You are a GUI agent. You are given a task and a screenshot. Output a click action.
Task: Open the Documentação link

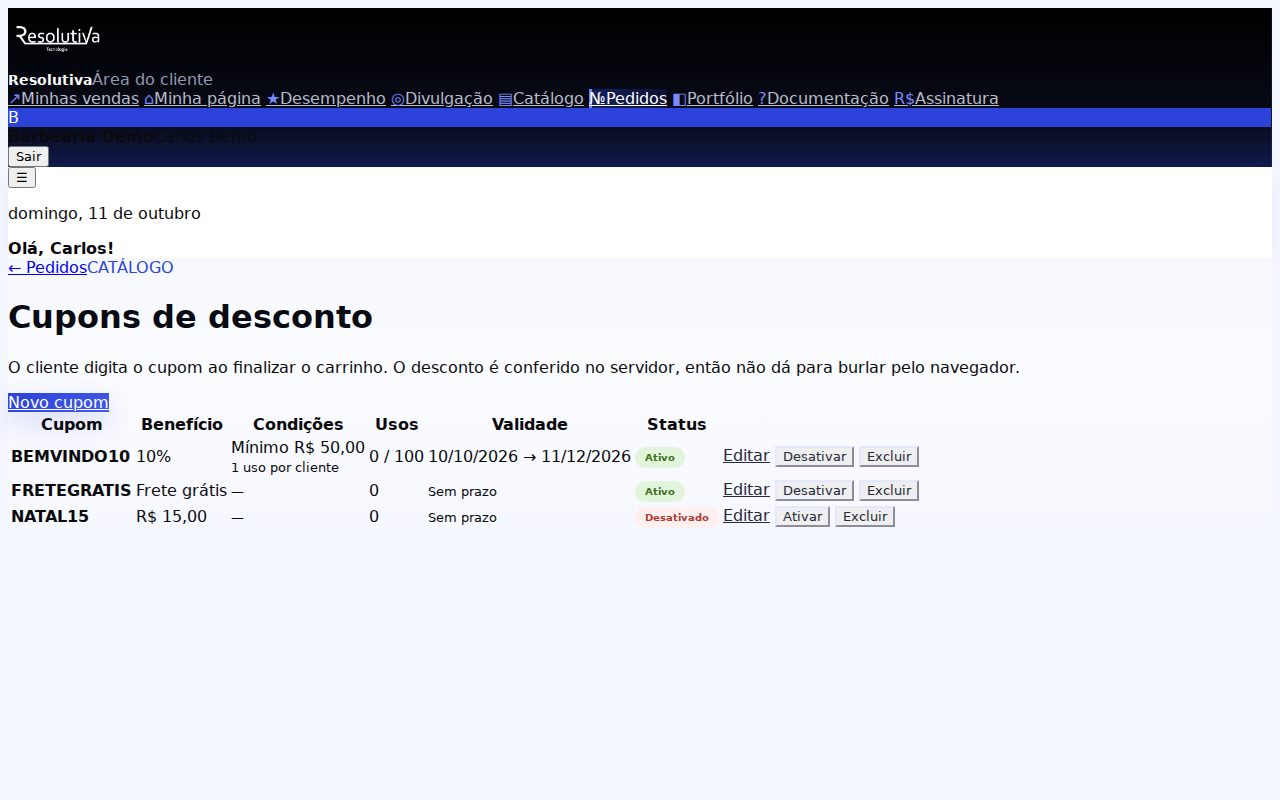point(823,98)
